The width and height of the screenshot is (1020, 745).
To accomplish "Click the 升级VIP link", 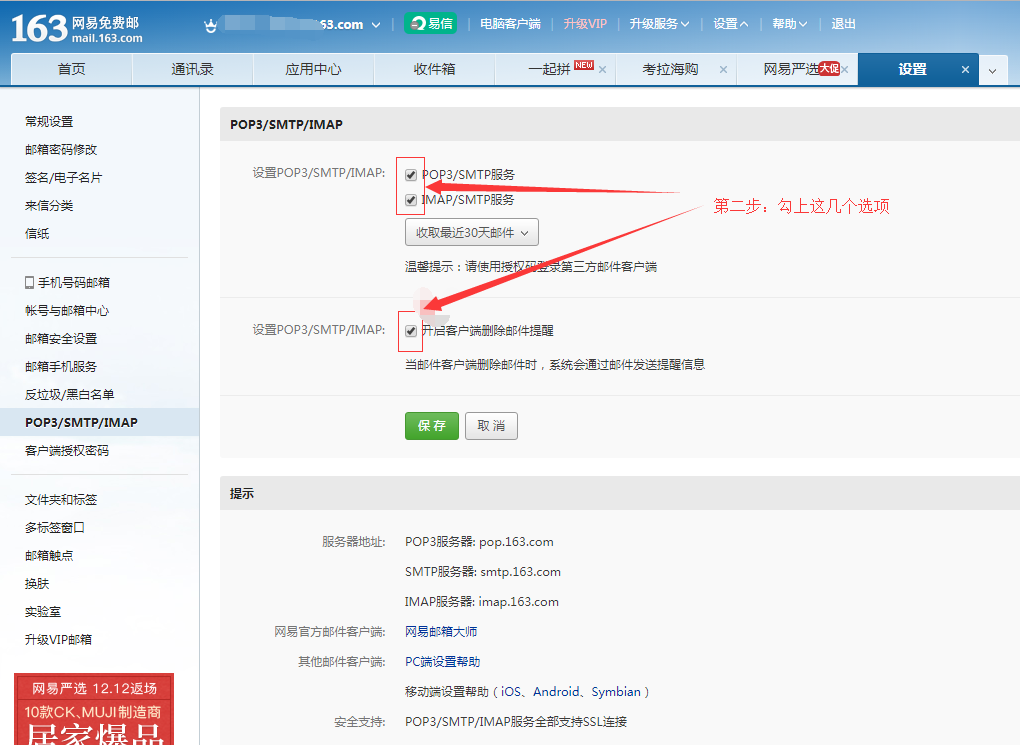I will point(585,24).
